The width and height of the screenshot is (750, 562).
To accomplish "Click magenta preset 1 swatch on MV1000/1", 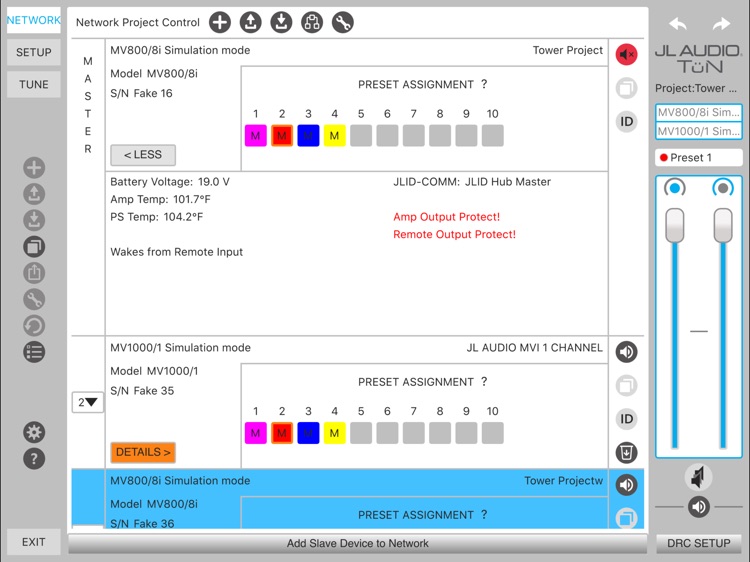I will click(x=255, y=433).
